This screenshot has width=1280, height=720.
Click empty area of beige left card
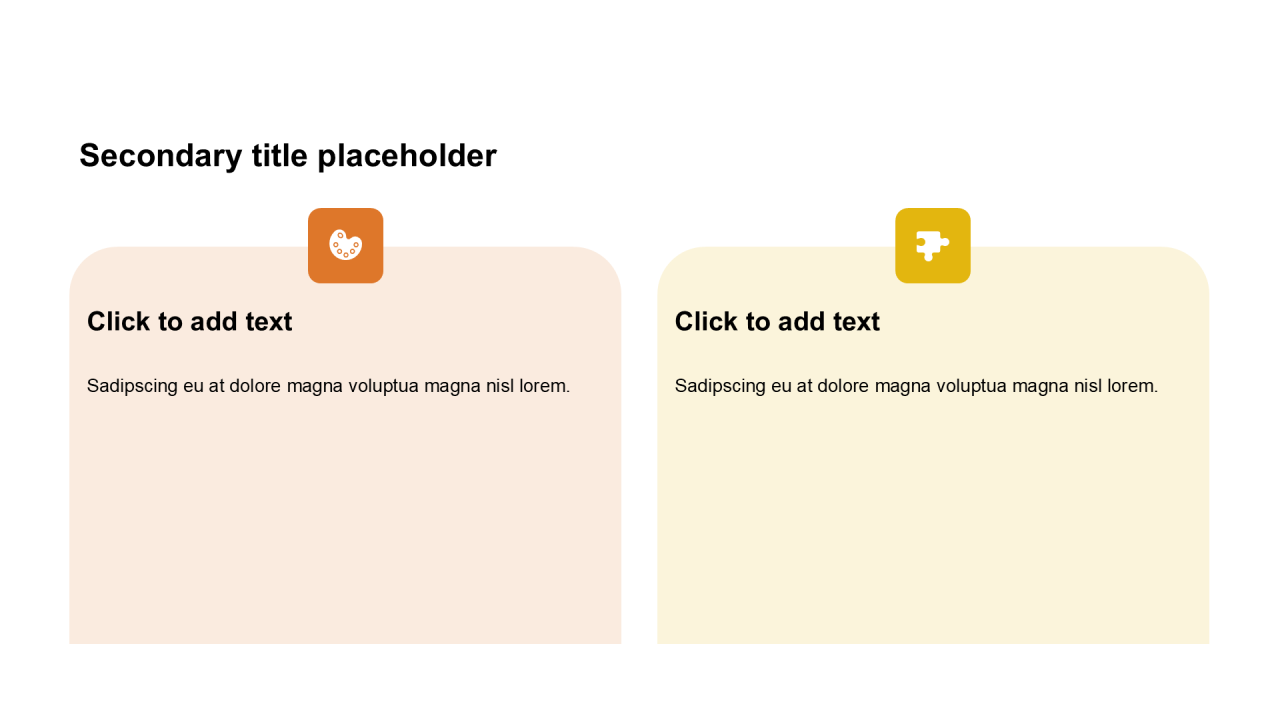pyautogui.click(x=345, y=530)
